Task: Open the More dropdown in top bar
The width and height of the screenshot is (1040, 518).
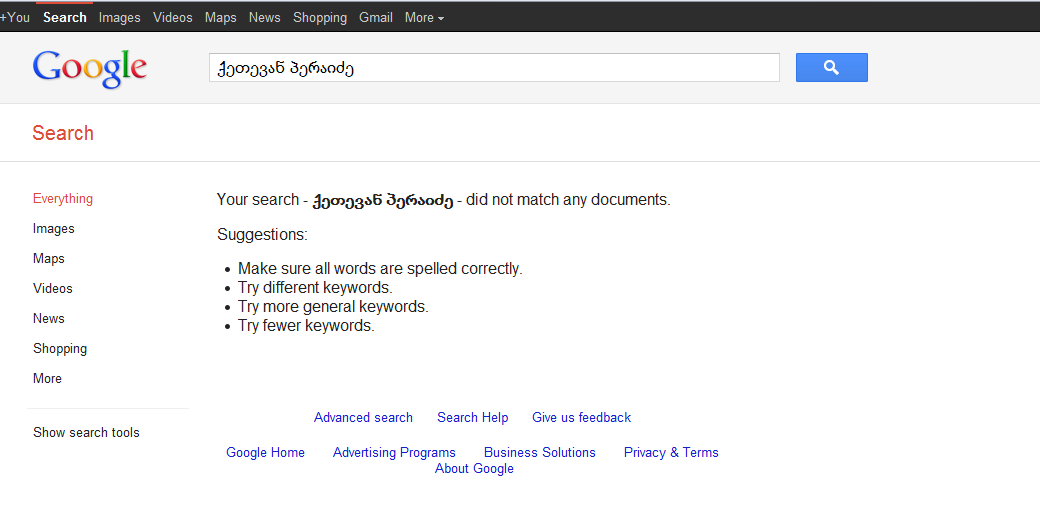Action: (424, 17)
